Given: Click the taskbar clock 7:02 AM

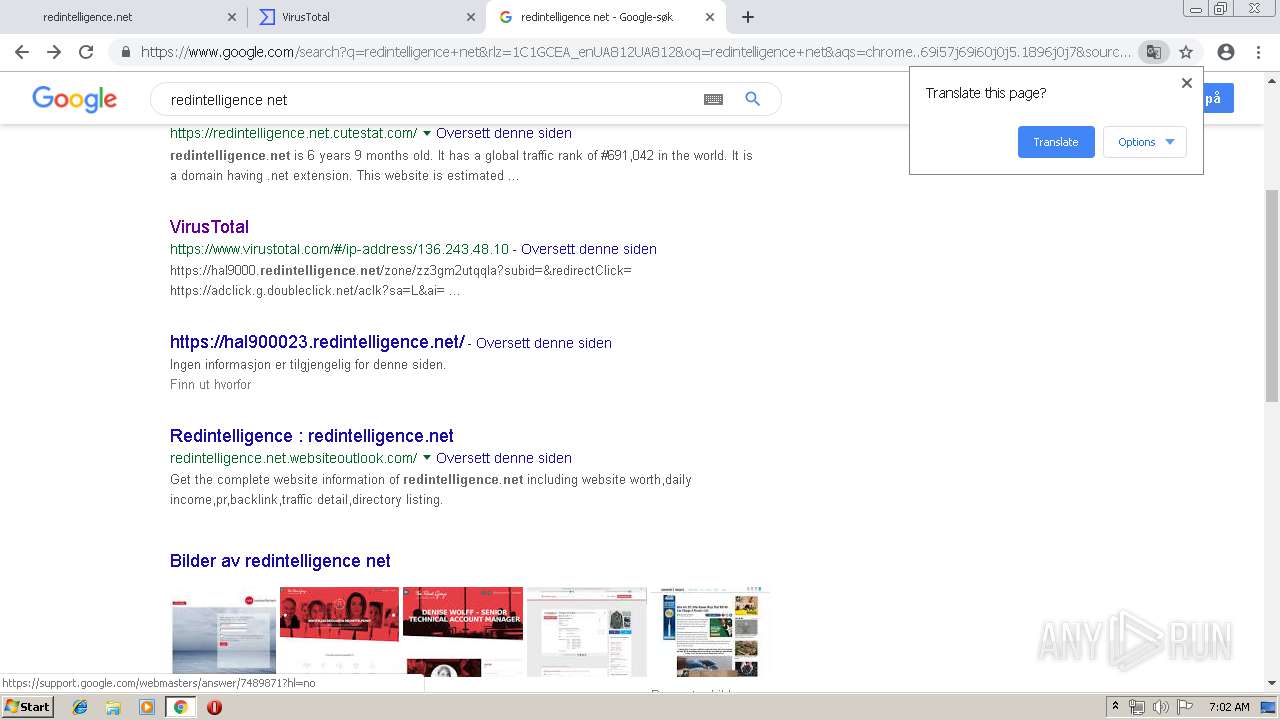Looking at the screenshot, I should [x=1229, y=707].
